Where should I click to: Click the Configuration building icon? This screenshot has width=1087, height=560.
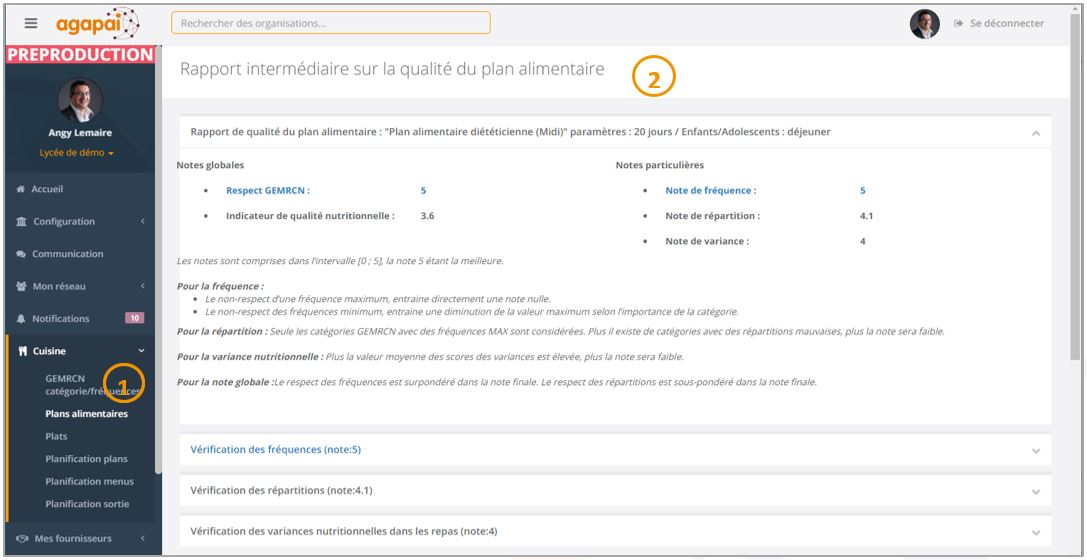click(21, 222)
